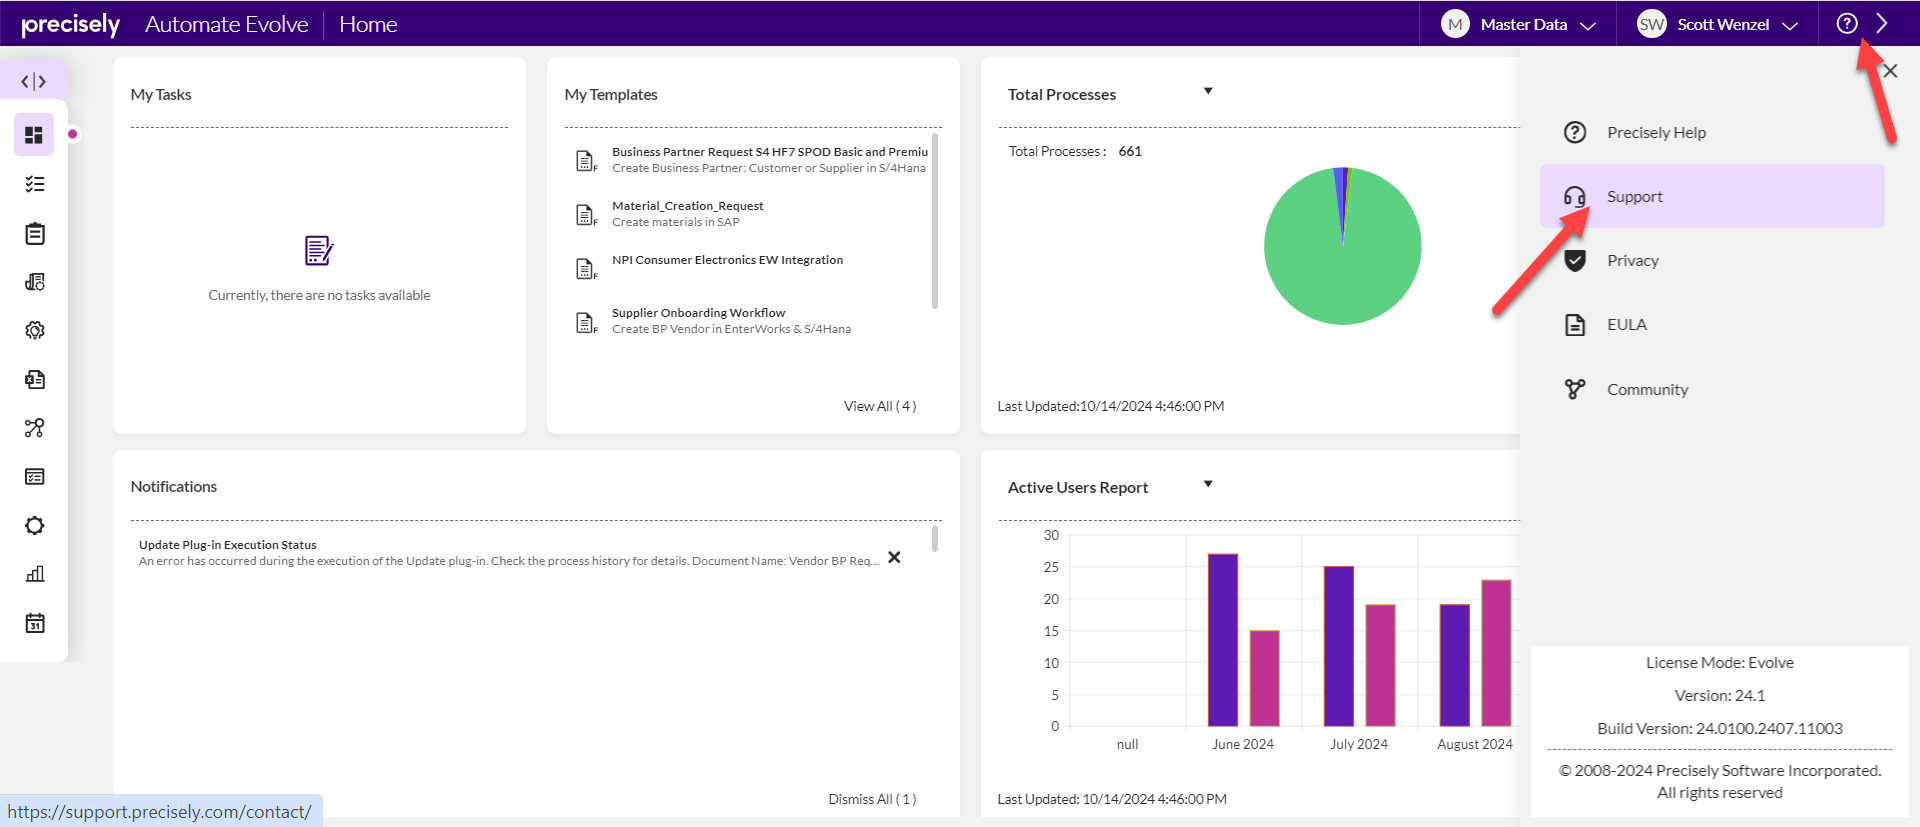This screenshot has height=827, width=1920.
Task: Click View All (4) templates link
Action: click(880, 406)
